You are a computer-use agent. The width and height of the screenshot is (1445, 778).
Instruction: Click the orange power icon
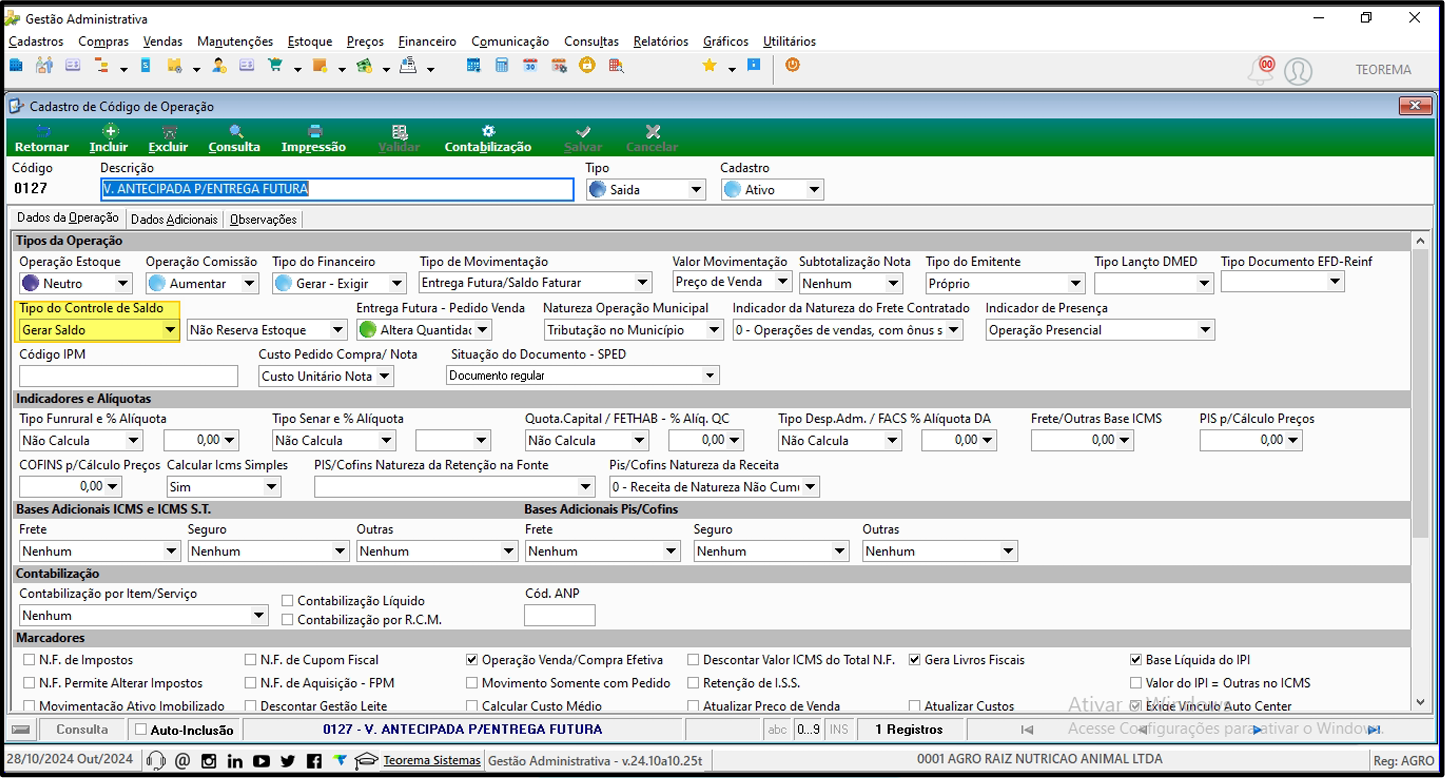(x=792, y=65)
